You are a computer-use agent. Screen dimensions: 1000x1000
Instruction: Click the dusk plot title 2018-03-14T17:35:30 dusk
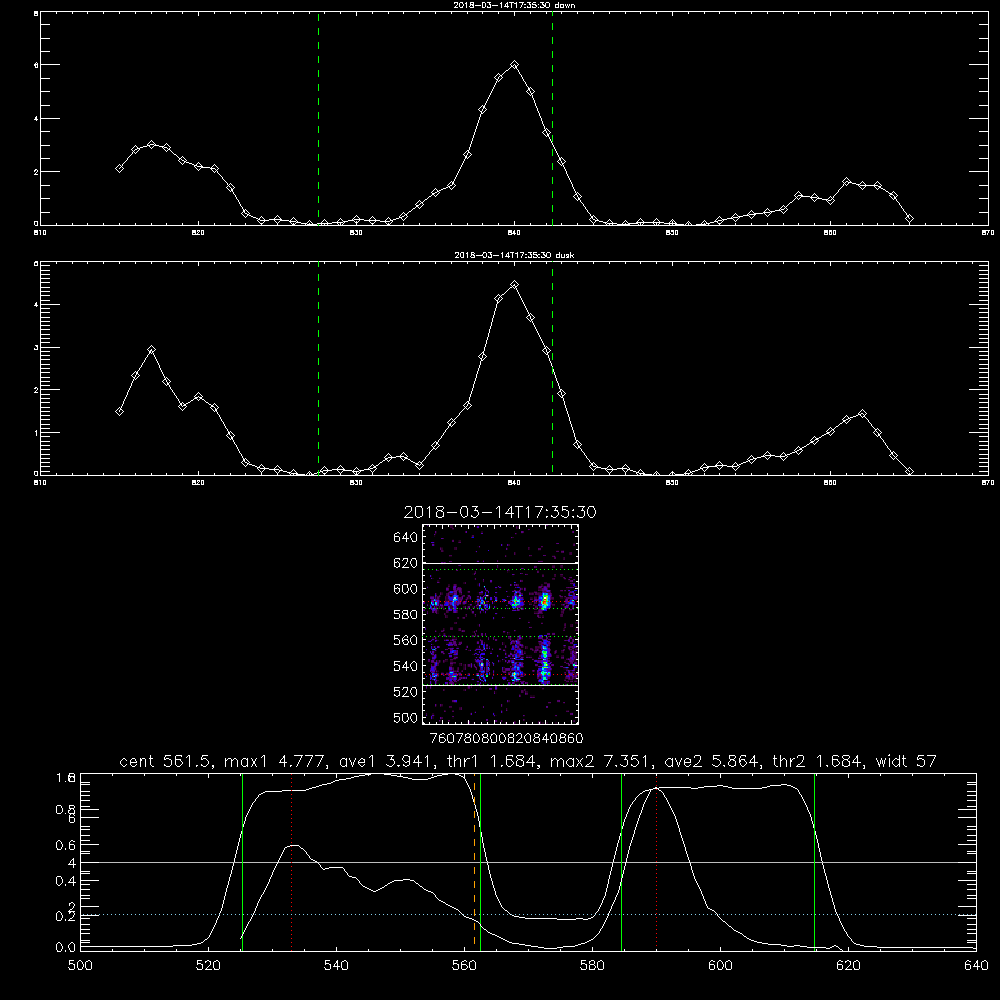pyautogui.click(x=514, y=255)
